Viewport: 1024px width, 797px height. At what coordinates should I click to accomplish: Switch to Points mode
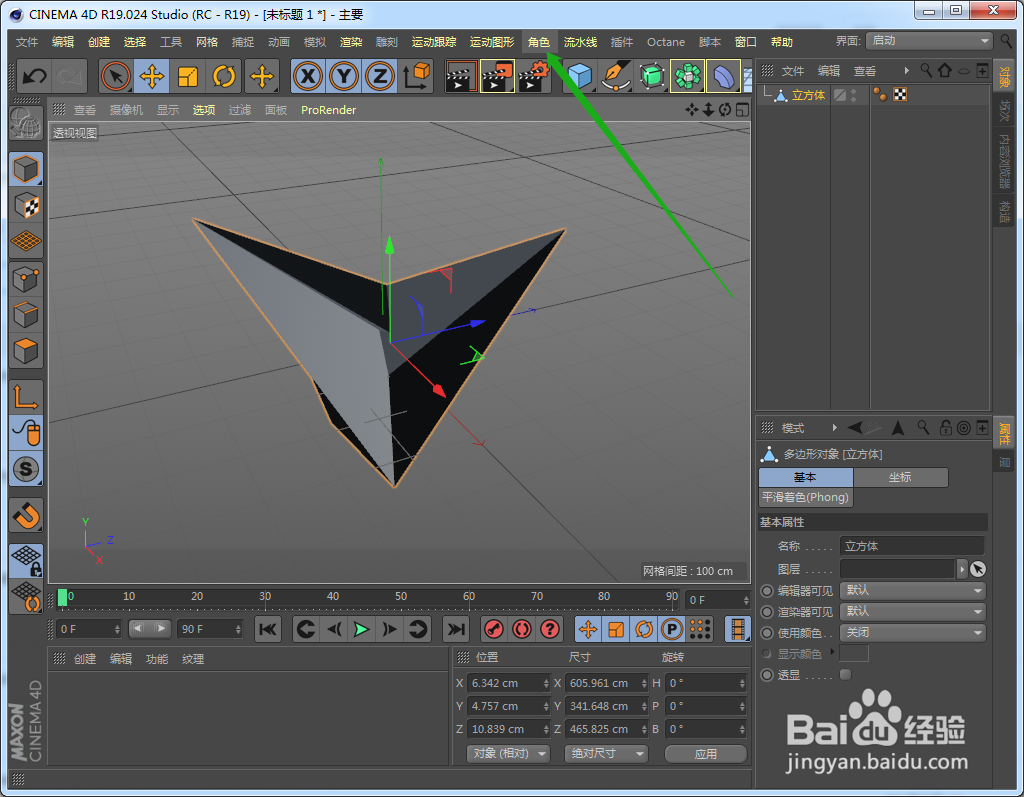coord(26,280)
